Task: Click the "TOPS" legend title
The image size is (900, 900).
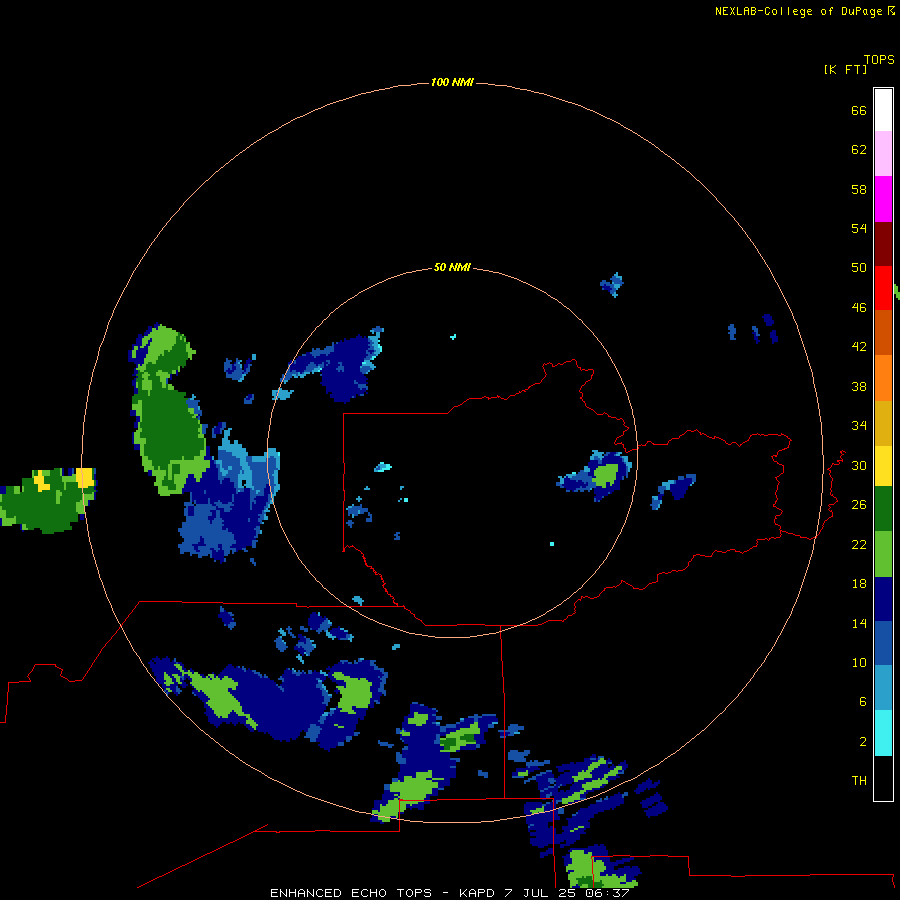Action: coord(879,59)
